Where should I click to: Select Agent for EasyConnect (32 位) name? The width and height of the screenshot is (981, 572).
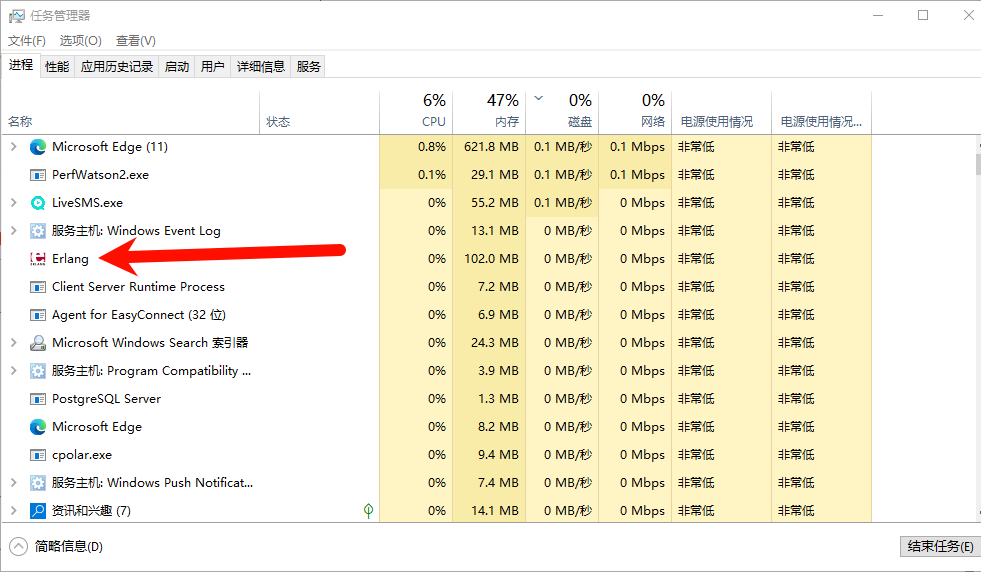139,315
